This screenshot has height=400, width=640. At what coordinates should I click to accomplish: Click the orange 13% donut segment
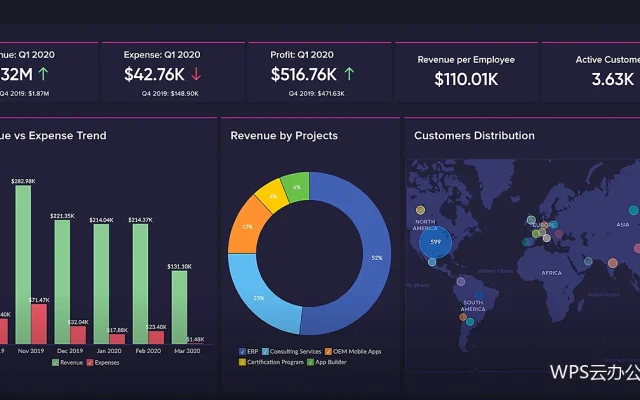pos(247,227)
